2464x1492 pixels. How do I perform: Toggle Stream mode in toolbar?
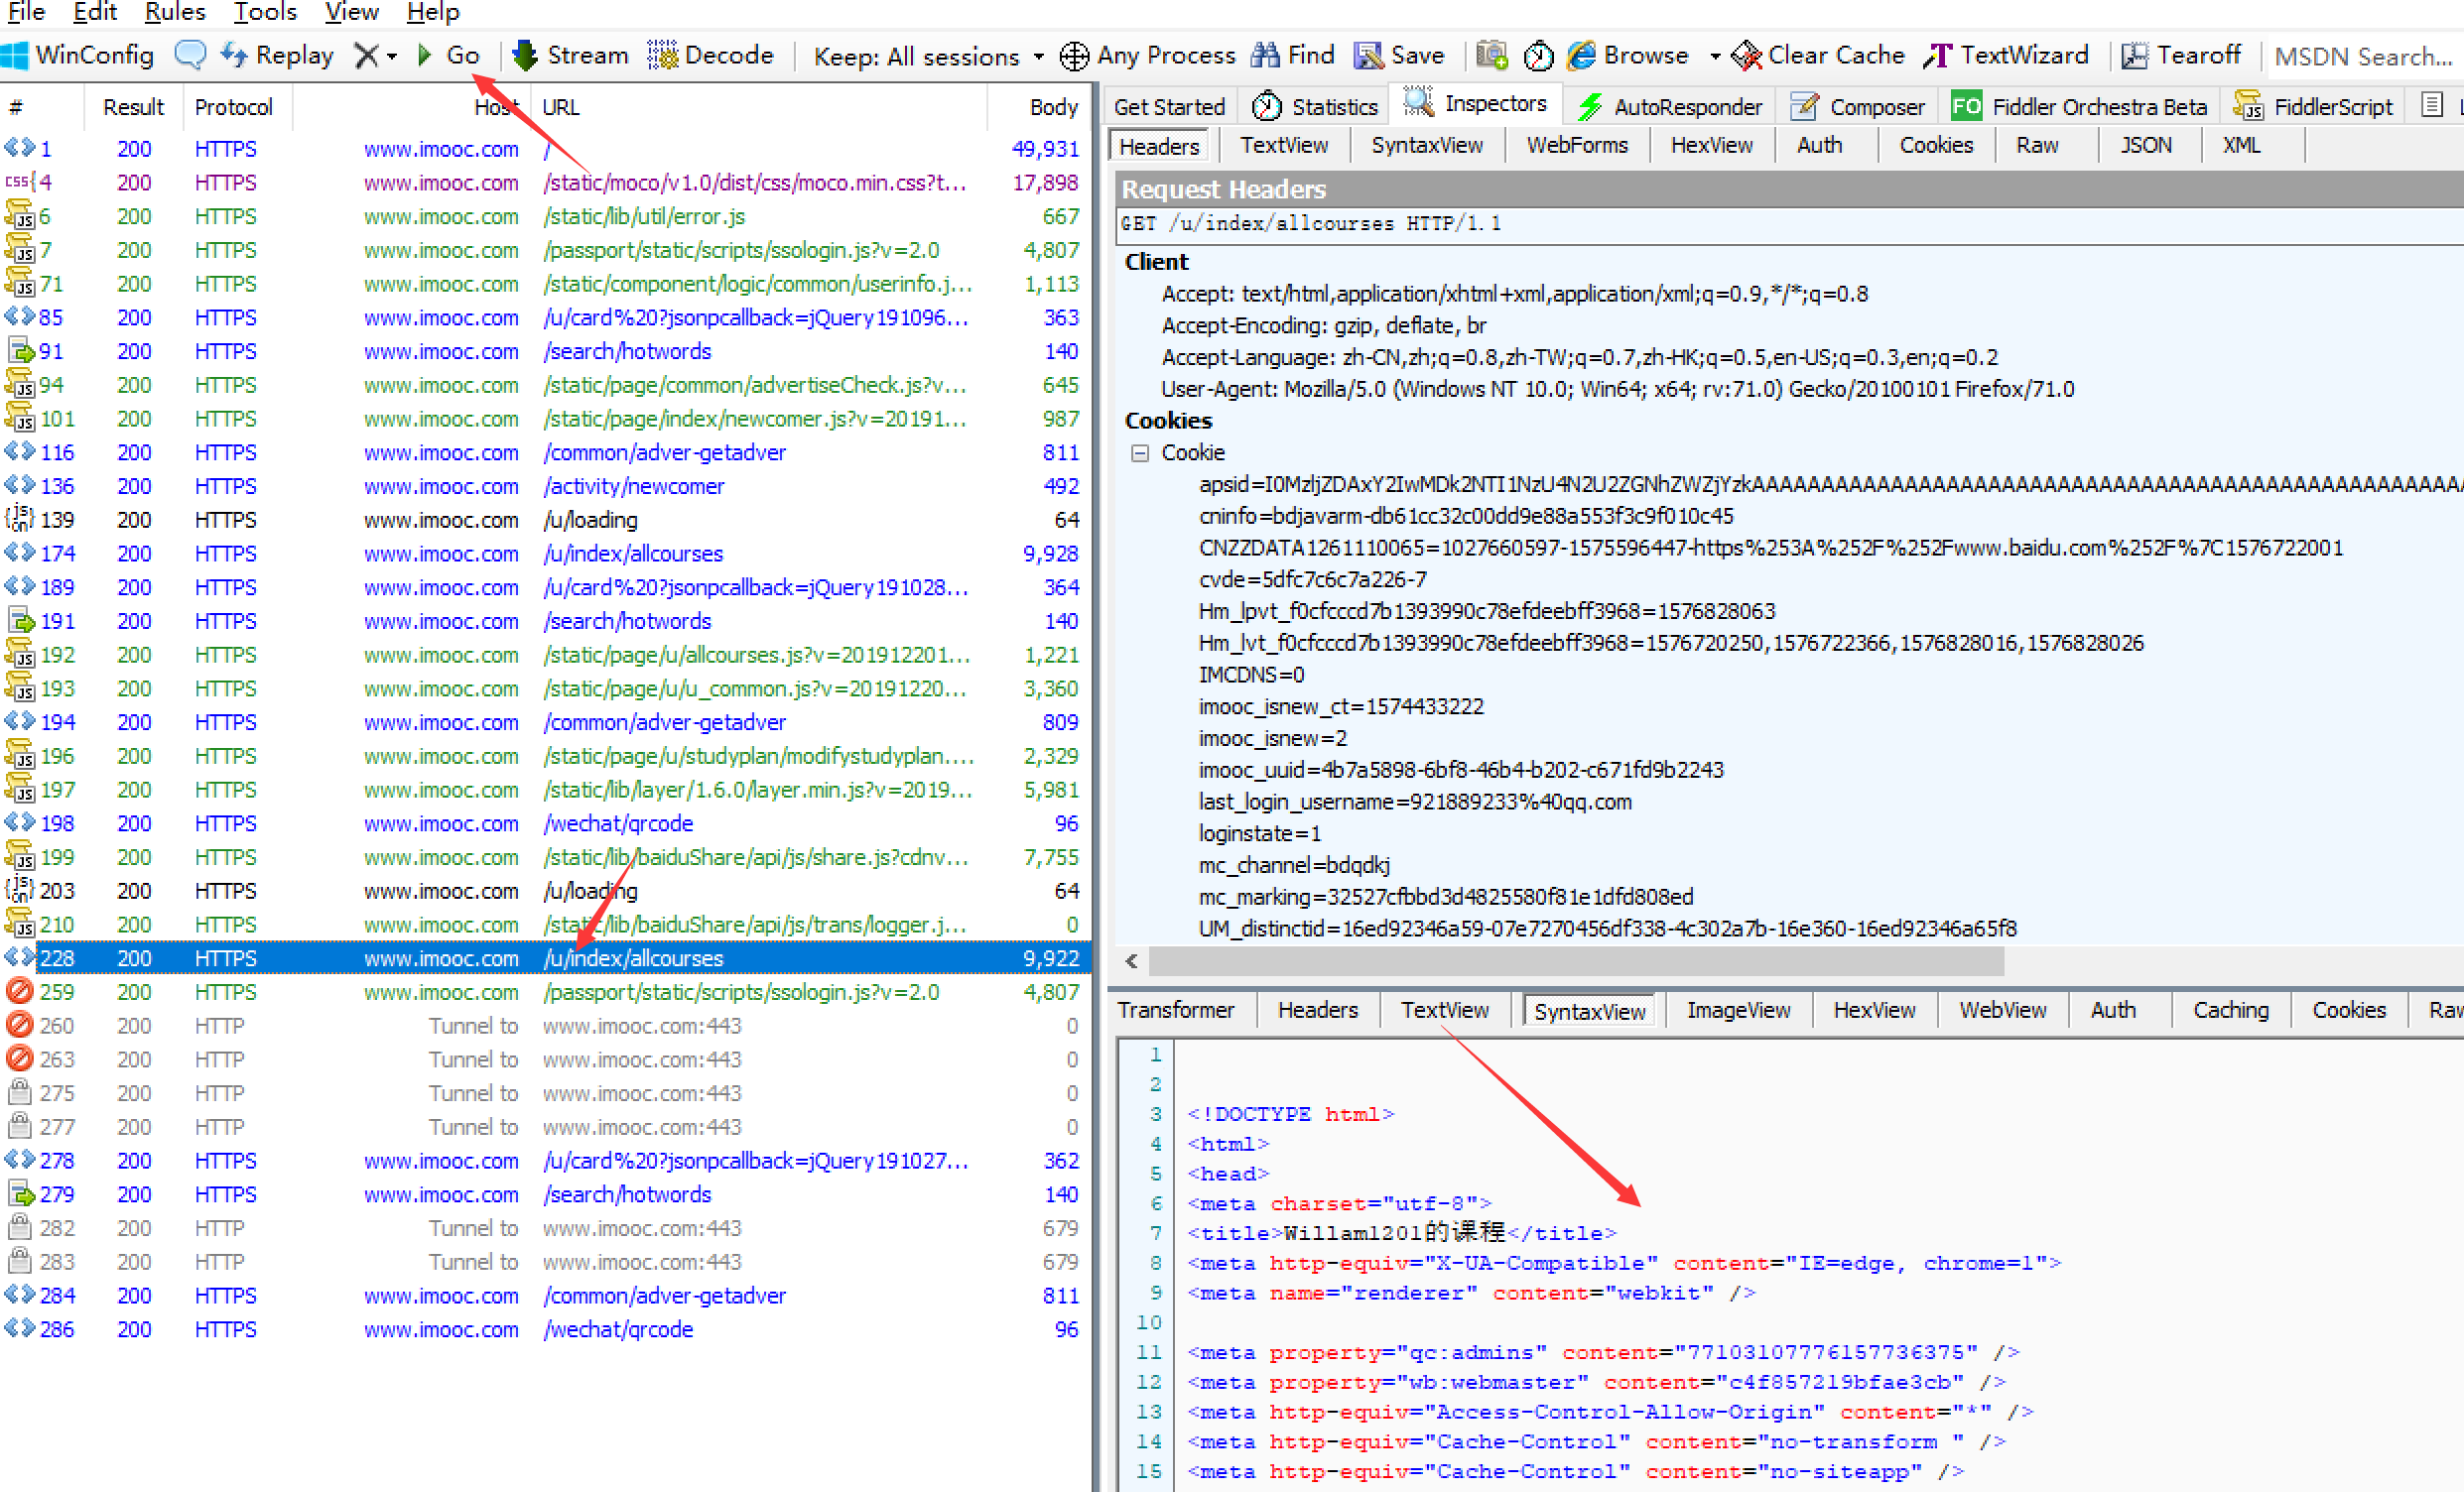coord(570,55)
